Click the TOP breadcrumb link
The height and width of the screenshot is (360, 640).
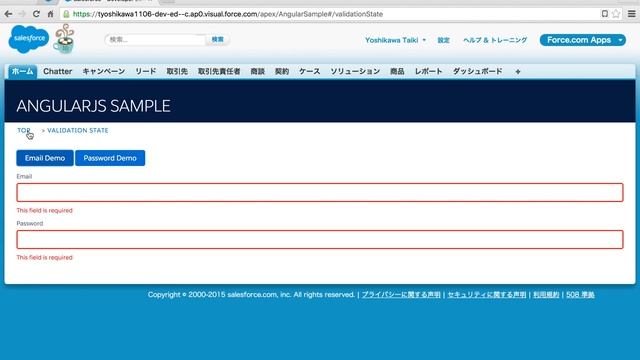point(23,130)
